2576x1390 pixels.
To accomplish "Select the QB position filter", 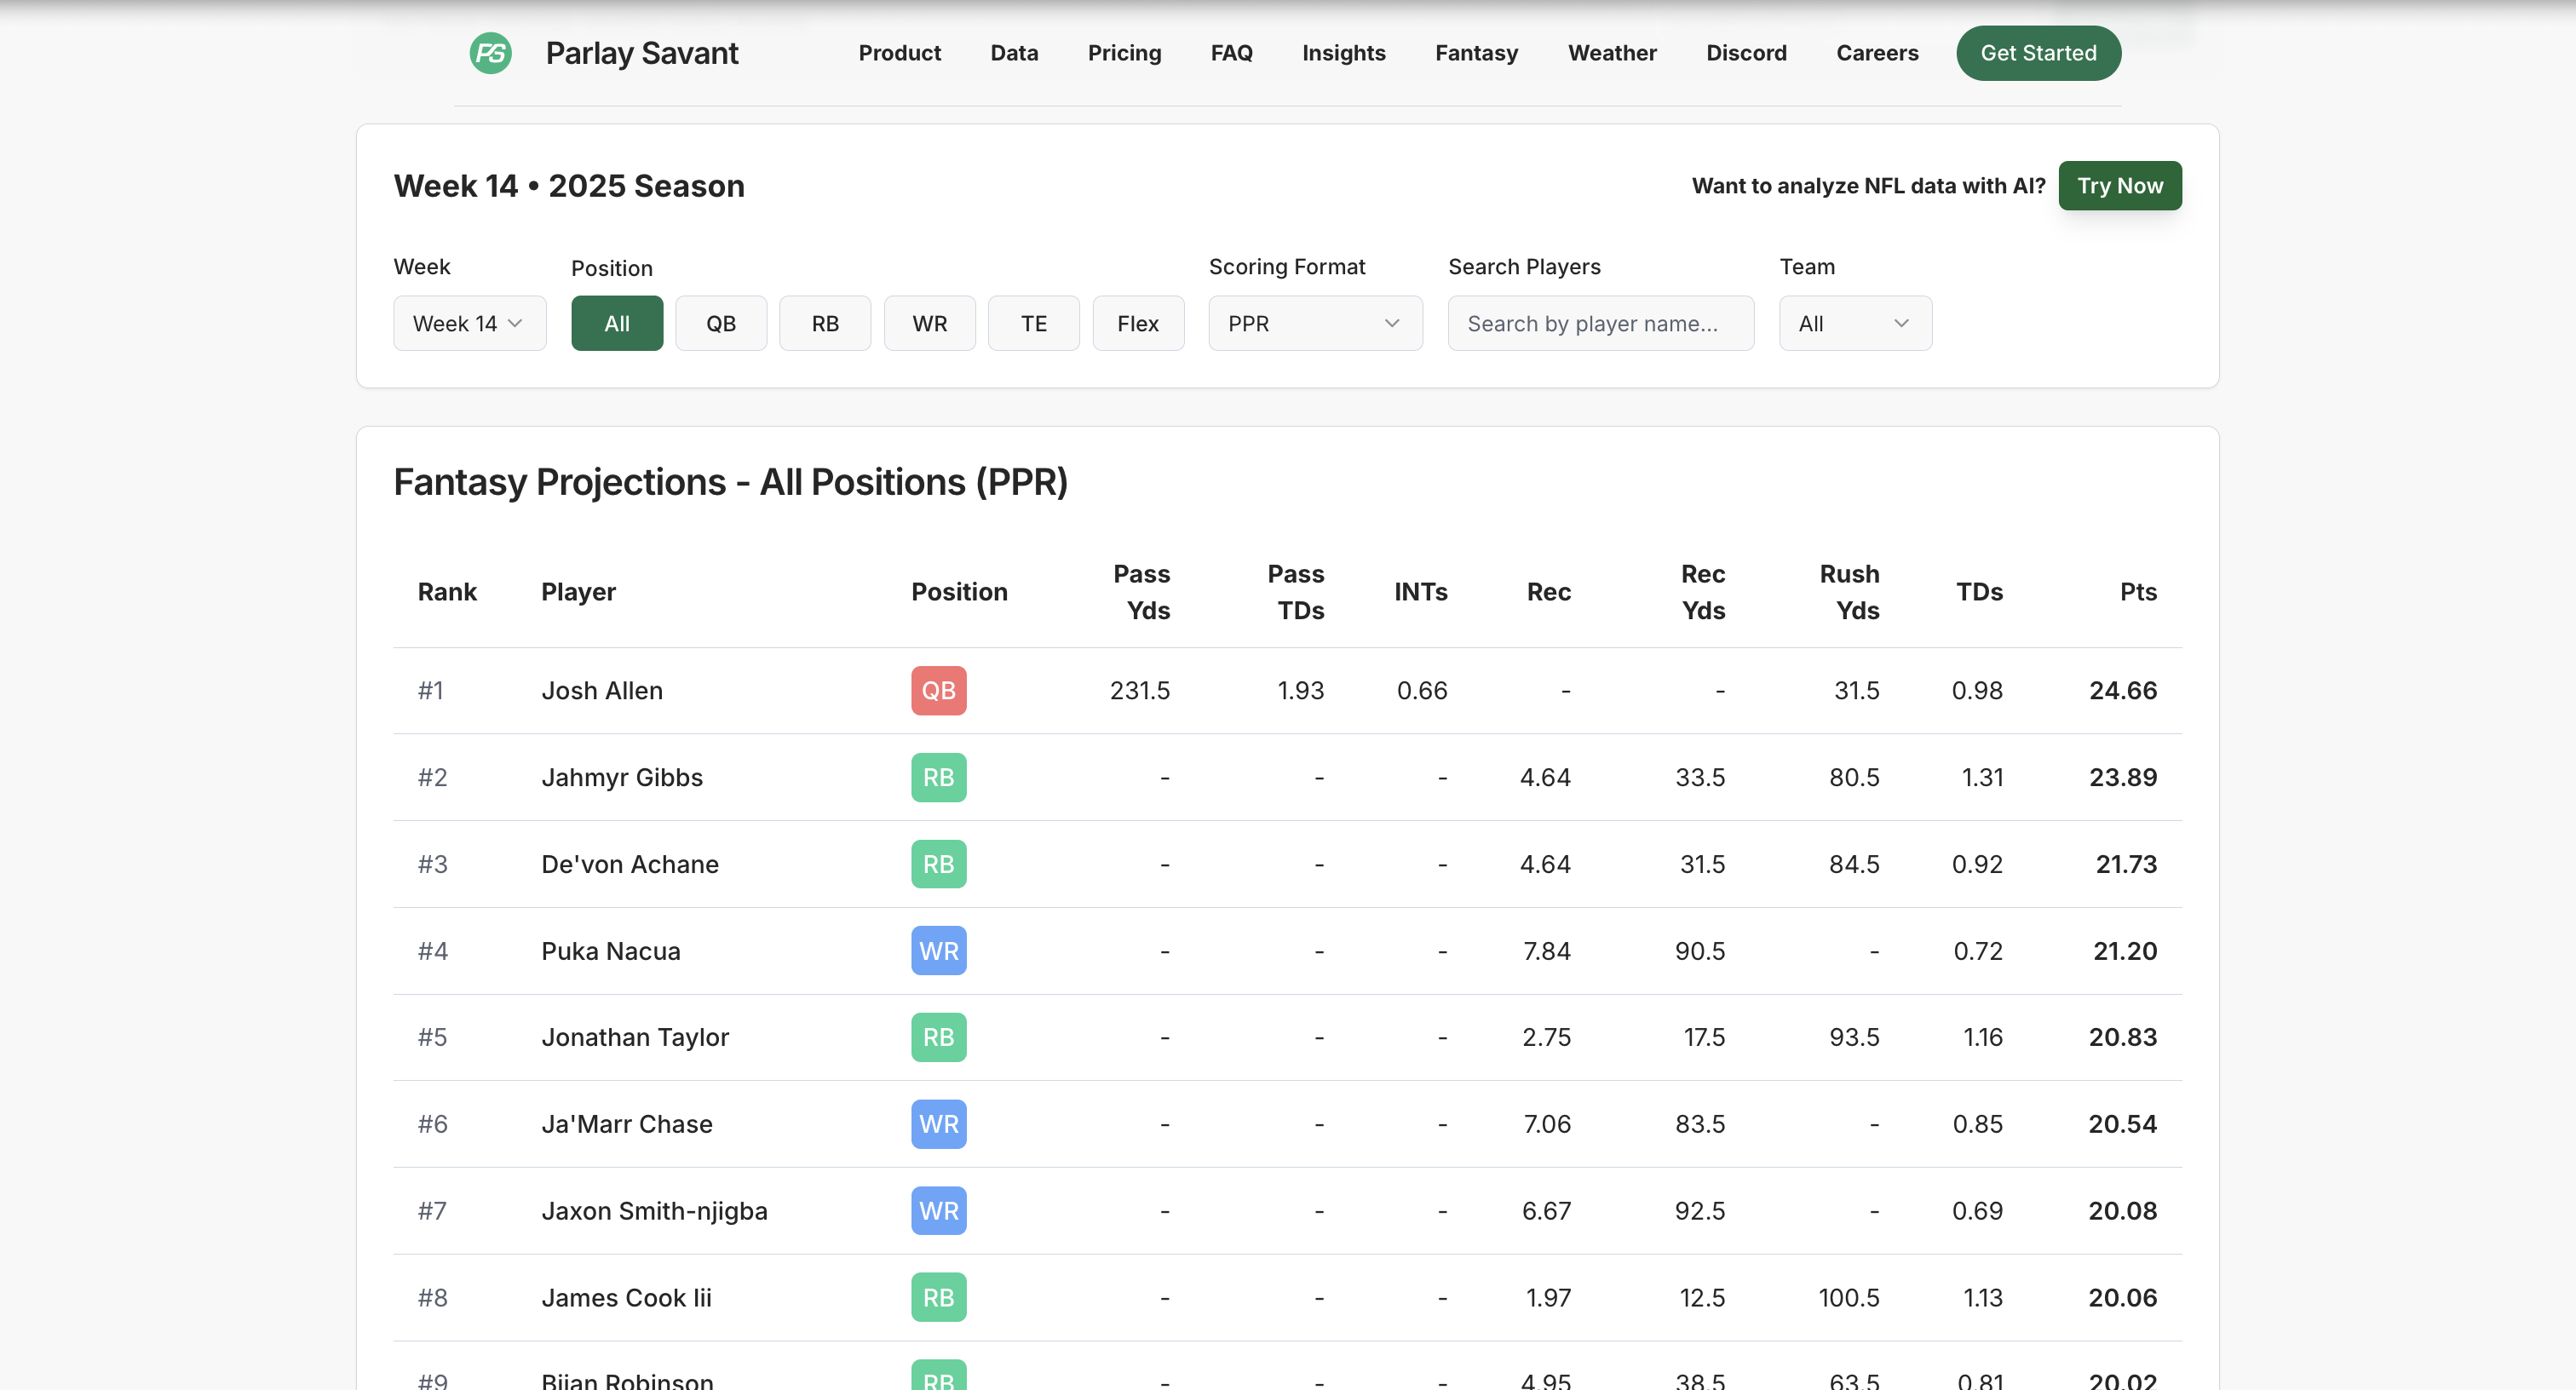I will pos(720,323).
